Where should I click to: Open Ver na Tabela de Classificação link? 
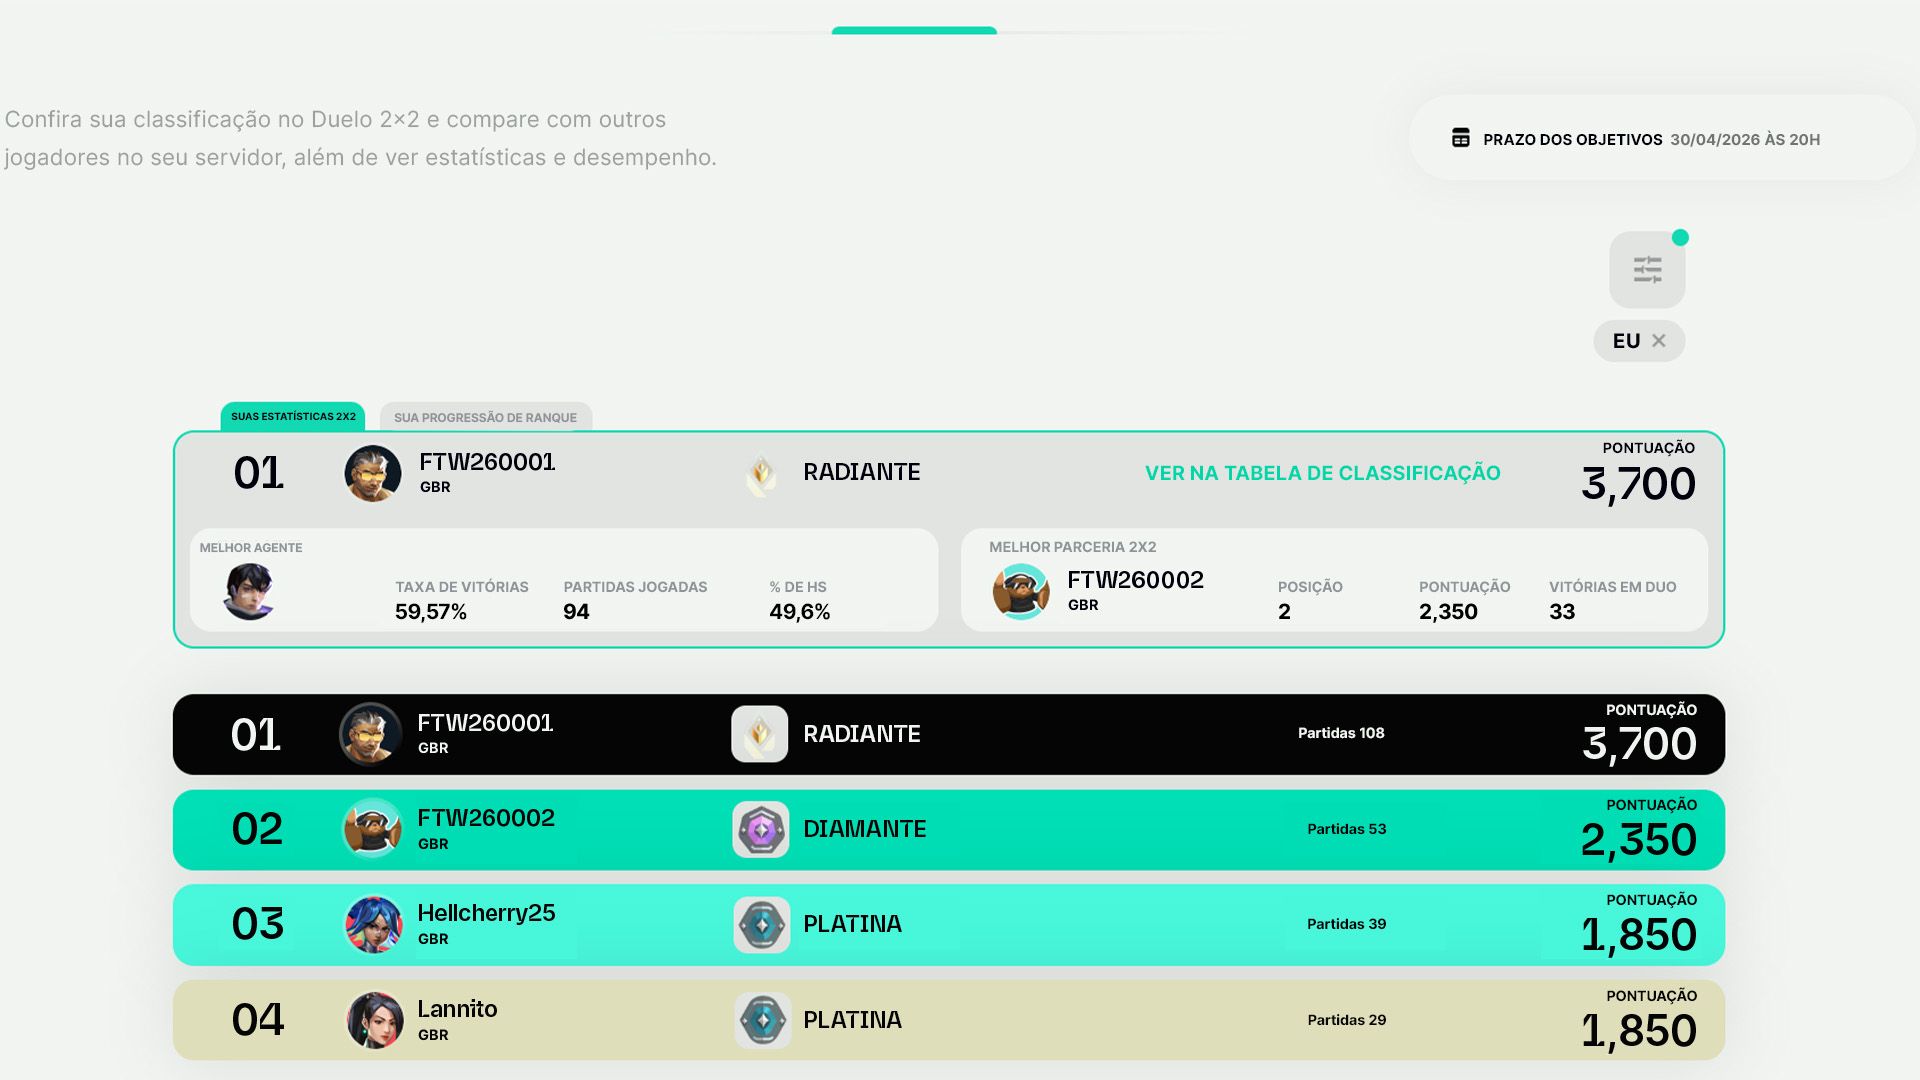pos(1322,473)
